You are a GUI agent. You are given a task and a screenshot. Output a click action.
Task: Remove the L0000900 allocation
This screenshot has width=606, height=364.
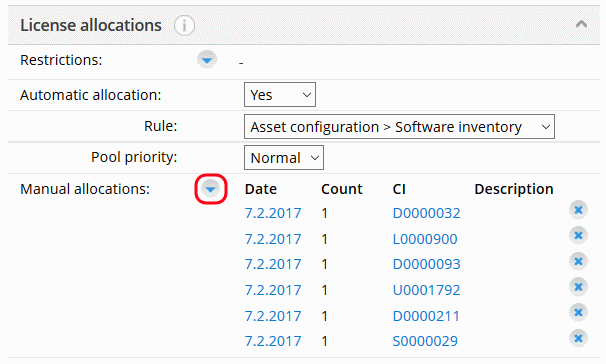click(x=578, y=235)
